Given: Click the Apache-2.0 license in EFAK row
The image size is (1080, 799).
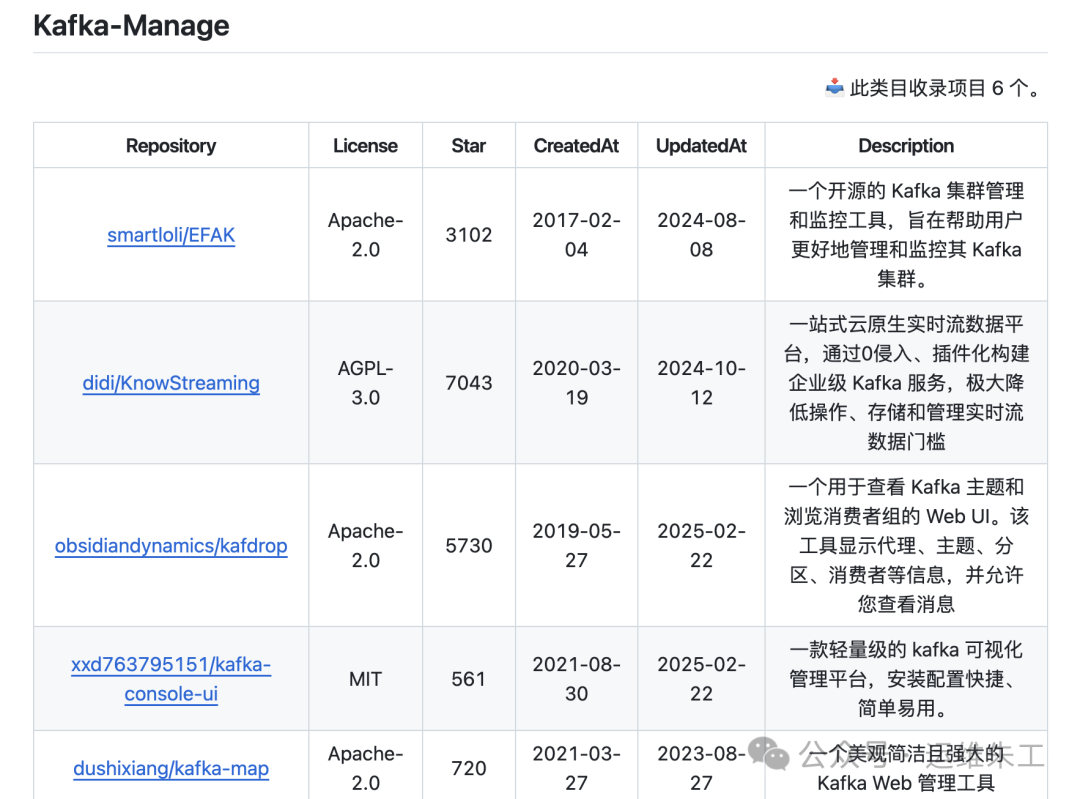Looking at the screenshot, I should (365, 235).
